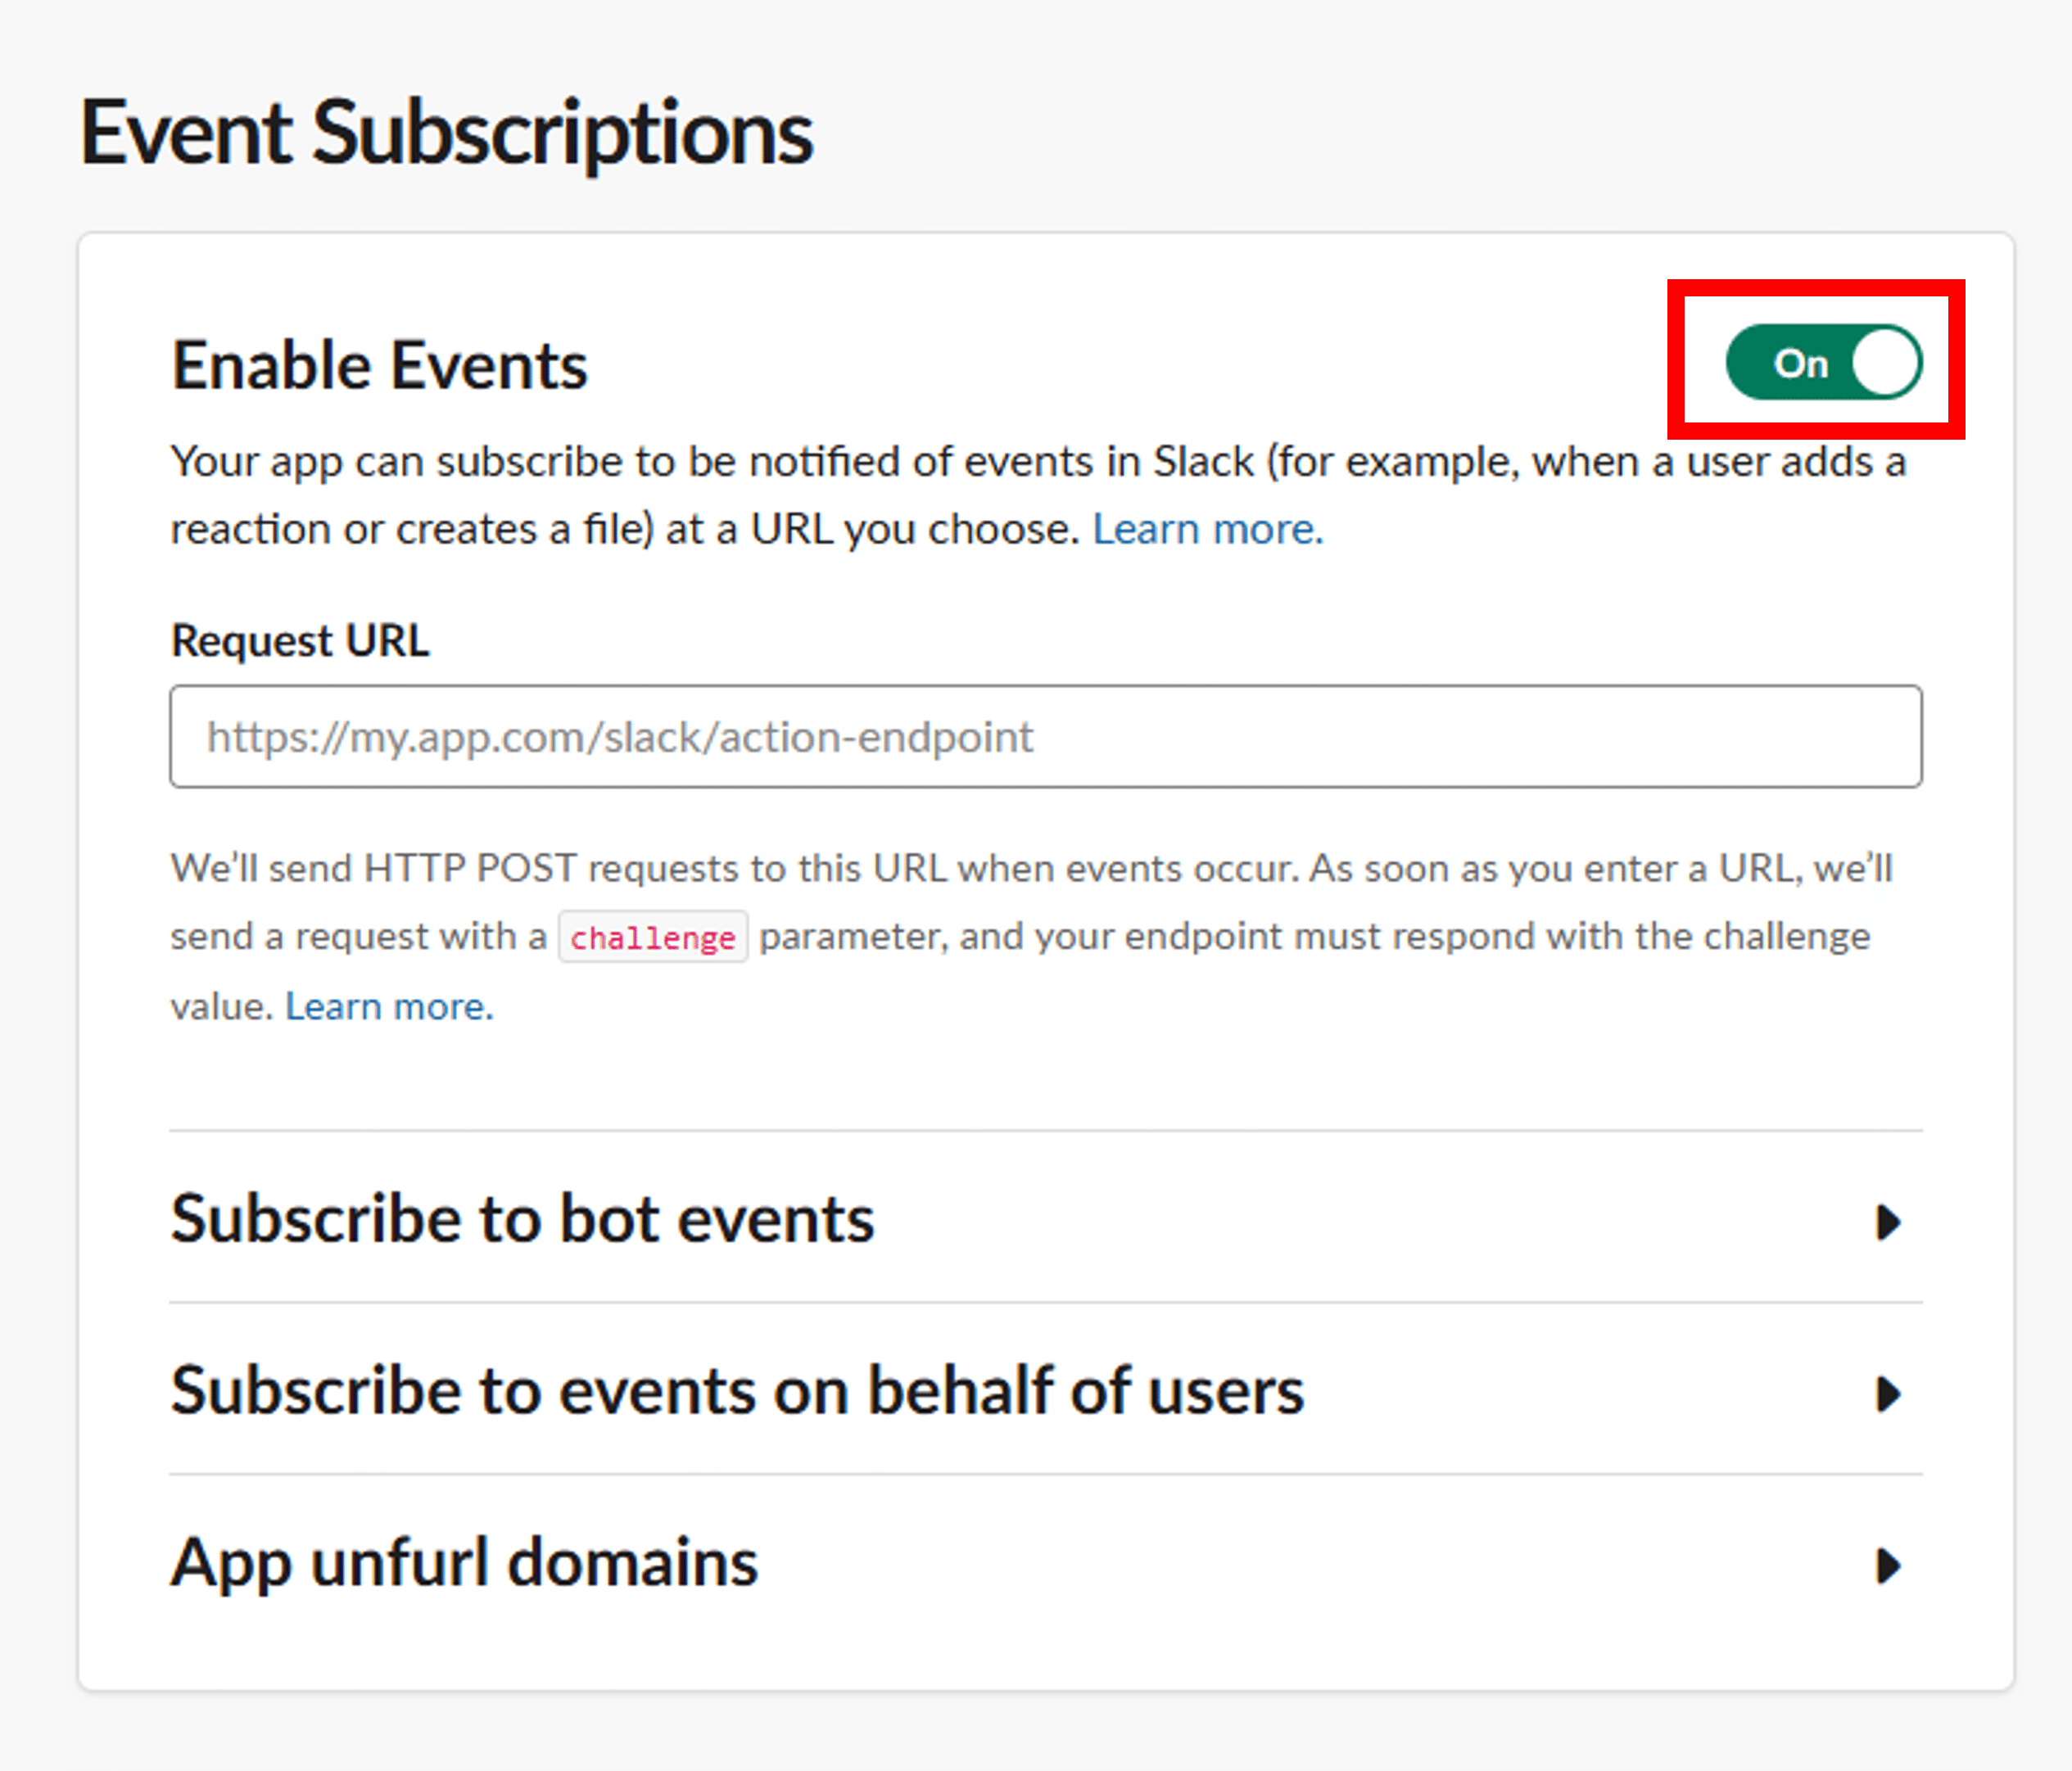Click the "Request URL" field label
The height and width of the screenshot is (1771, 2072).
[300, 640]
